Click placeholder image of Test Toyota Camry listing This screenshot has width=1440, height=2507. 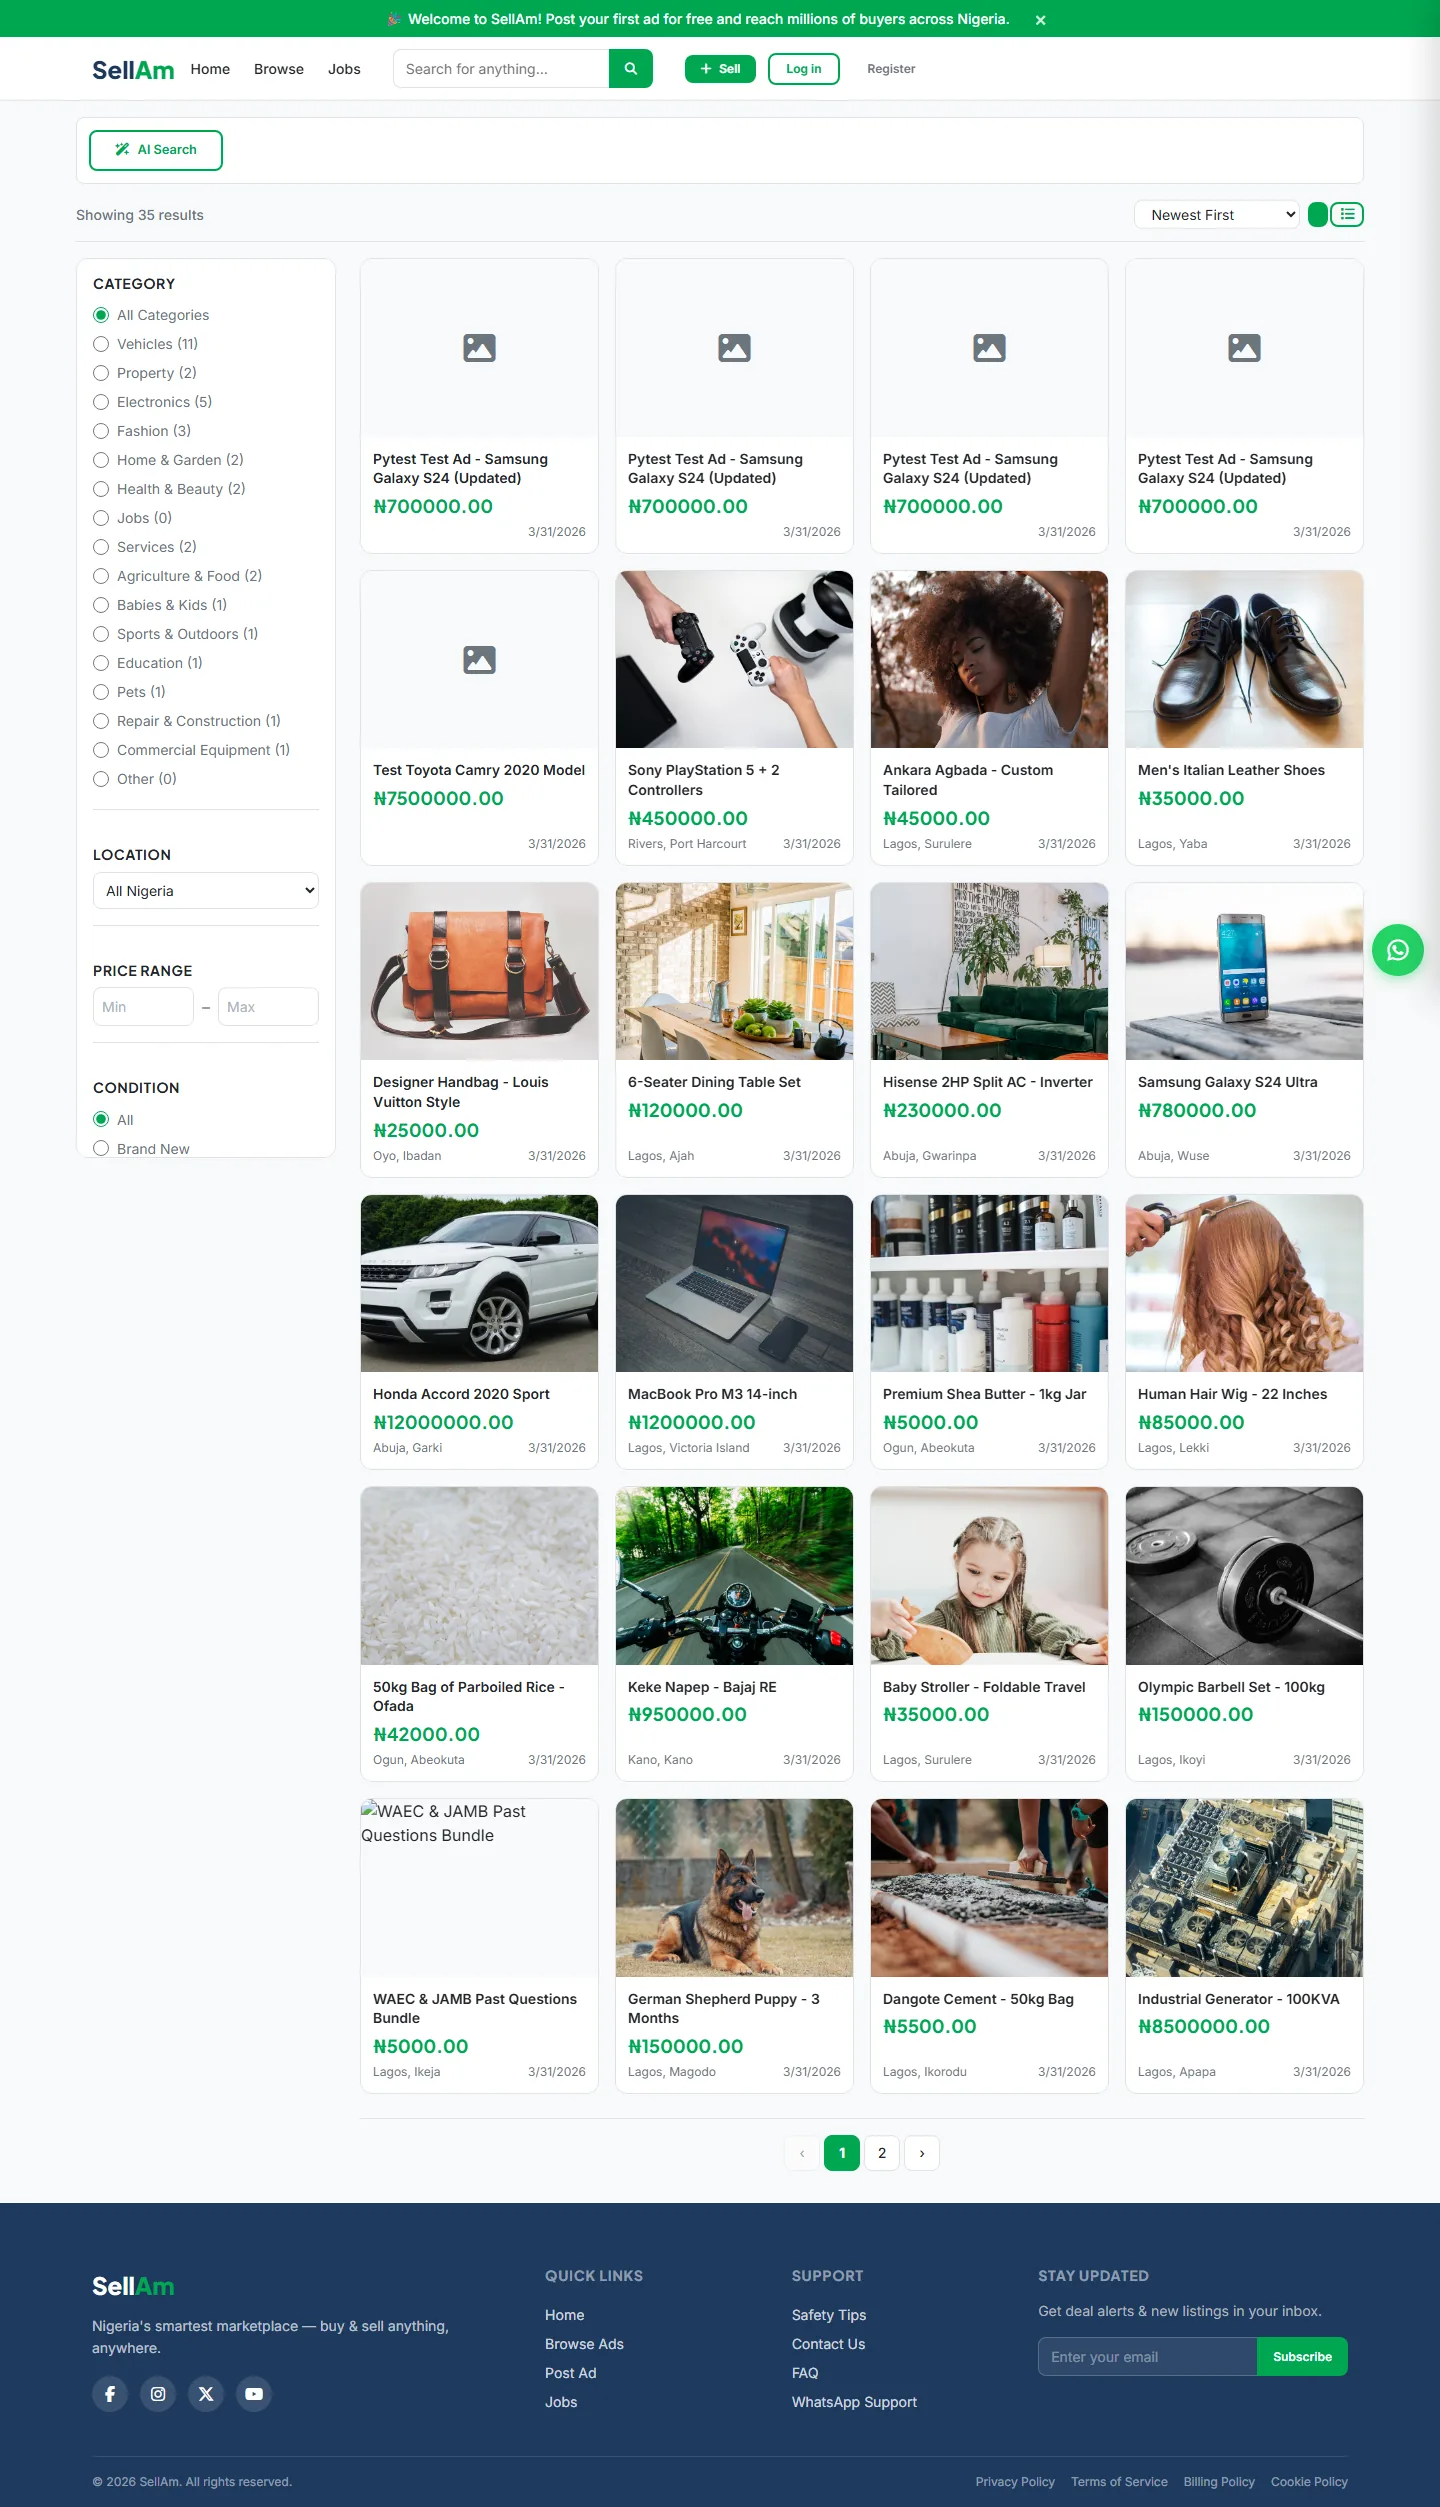pyautogui.click(x=479, y=660)
